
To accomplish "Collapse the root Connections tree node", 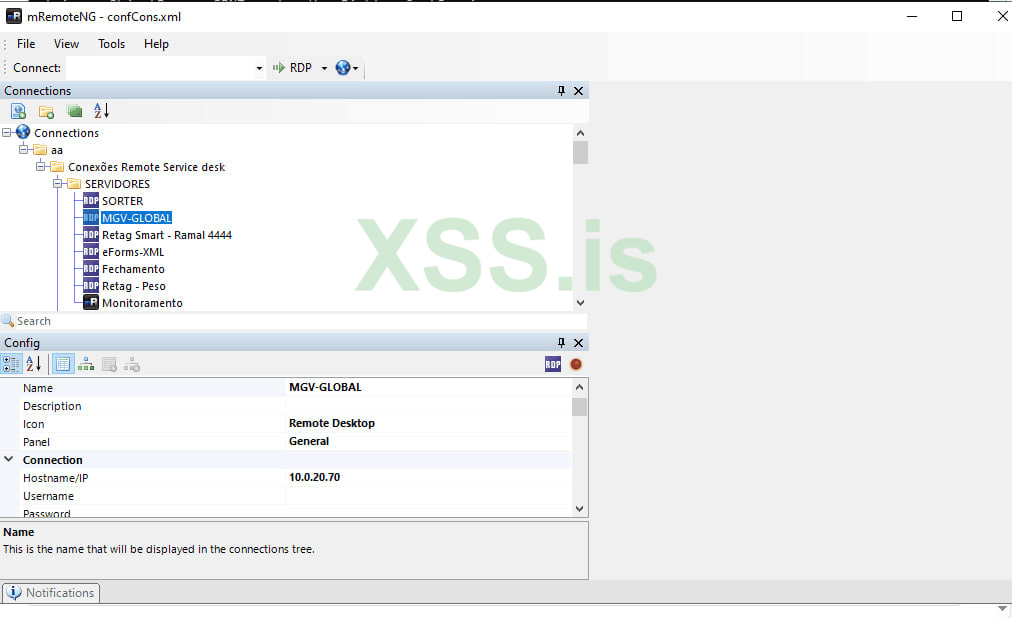I will 6,133.
